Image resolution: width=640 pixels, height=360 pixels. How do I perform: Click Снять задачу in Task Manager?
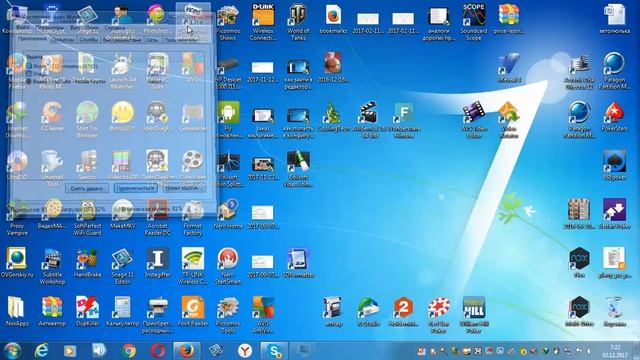pos(87,188)
